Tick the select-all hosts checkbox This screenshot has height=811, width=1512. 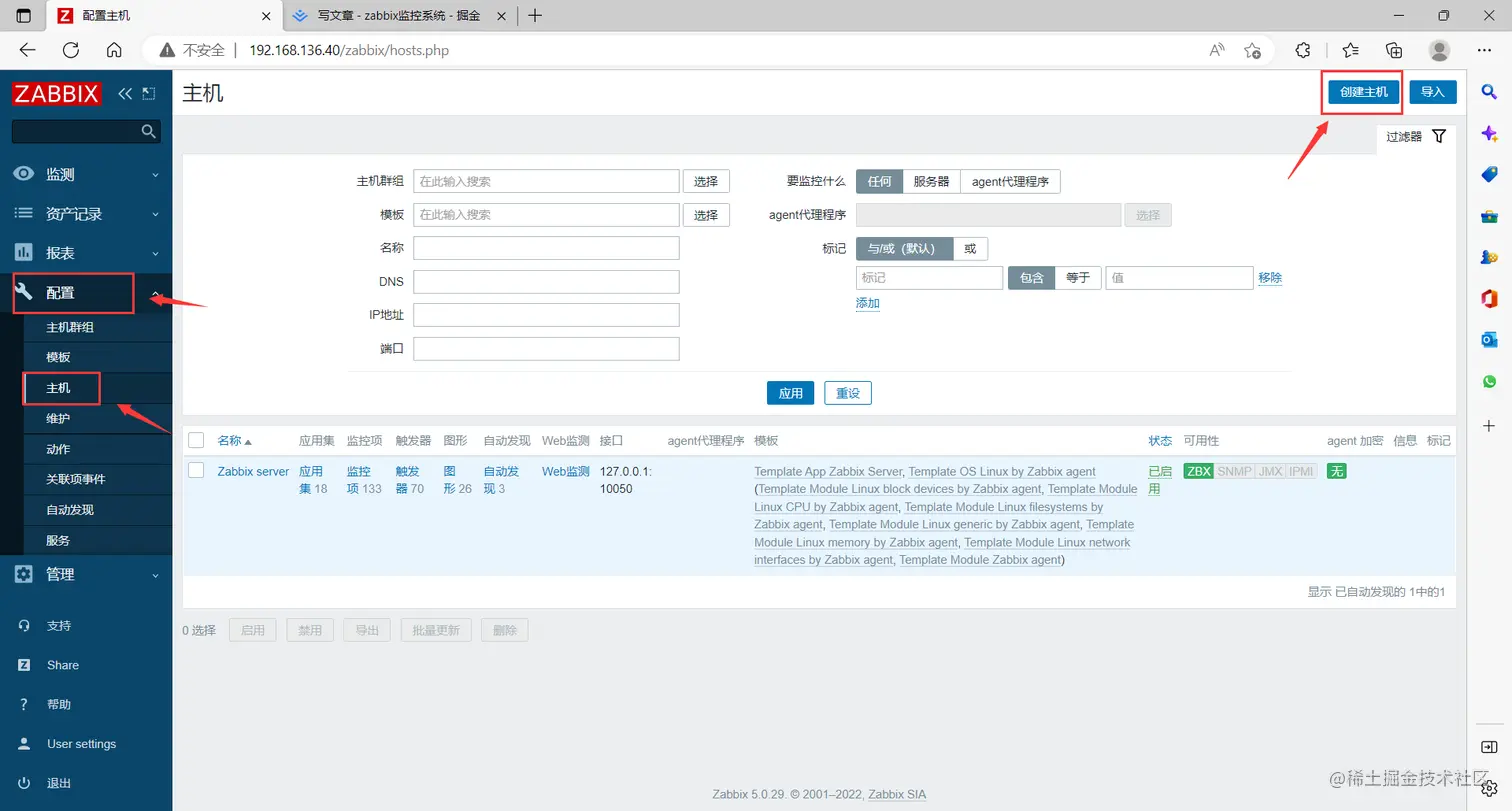[196, 440]
